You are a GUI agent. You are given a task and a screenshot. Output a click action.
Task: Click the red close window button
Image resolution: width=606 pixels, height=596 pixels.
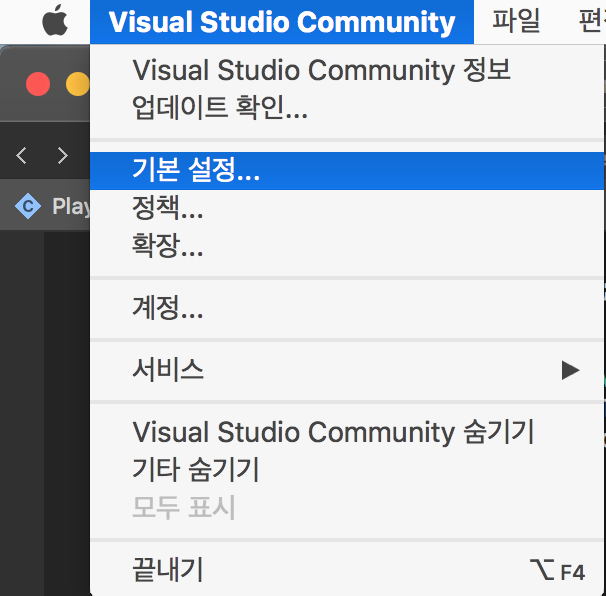[38, 84]
